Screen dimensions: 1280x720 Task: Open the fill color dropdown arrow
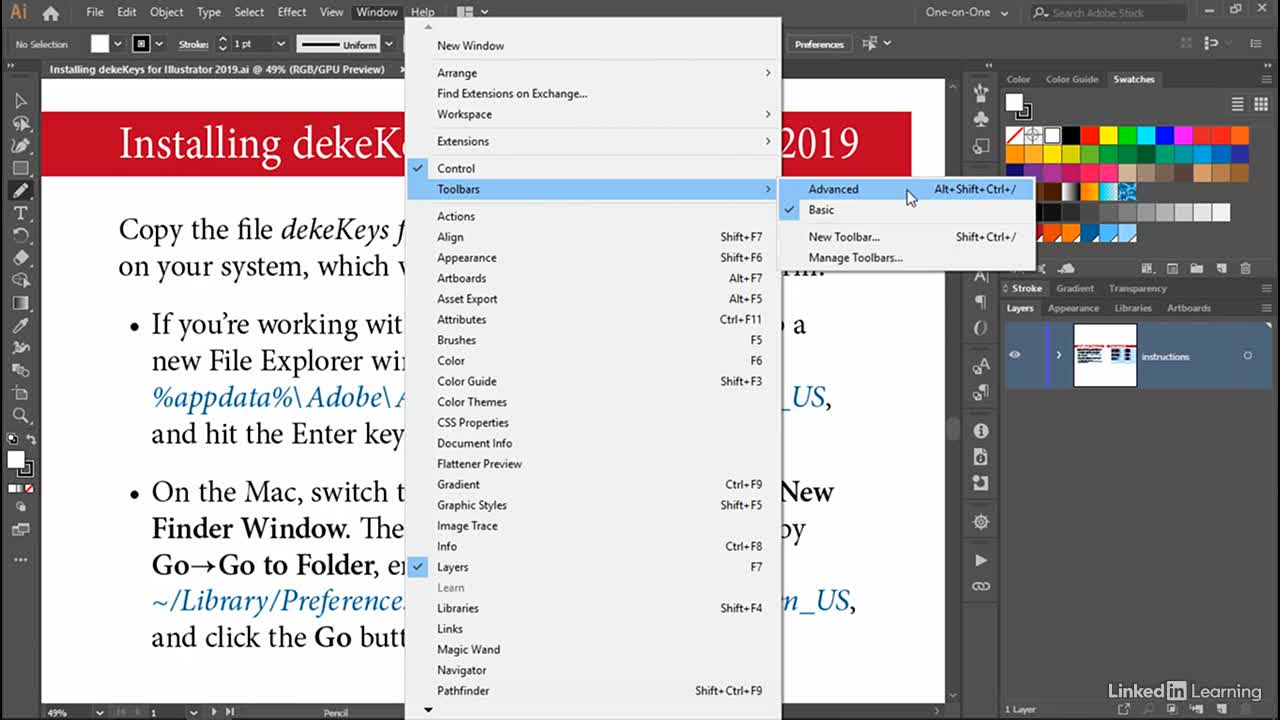tap(118, 44)
